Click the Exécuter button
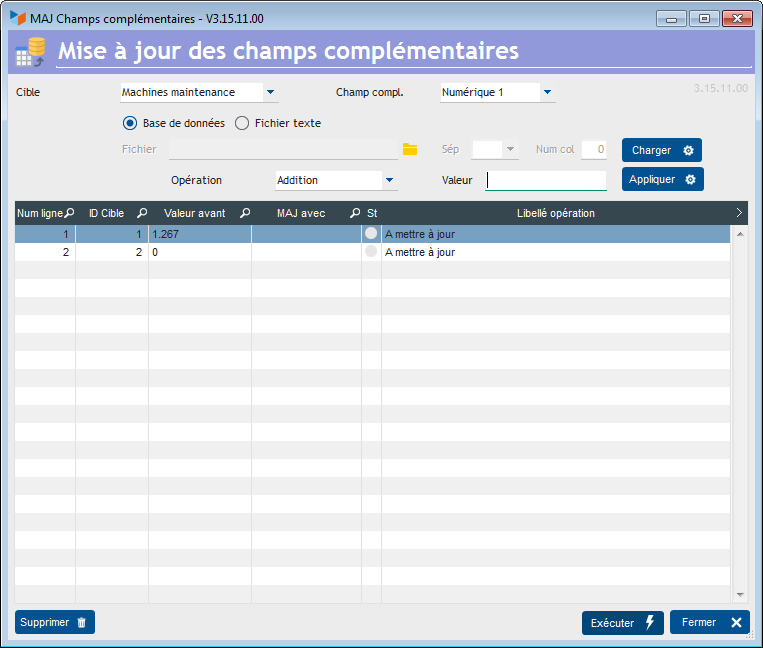Screen dimensions: 763x648 point(623,623)
